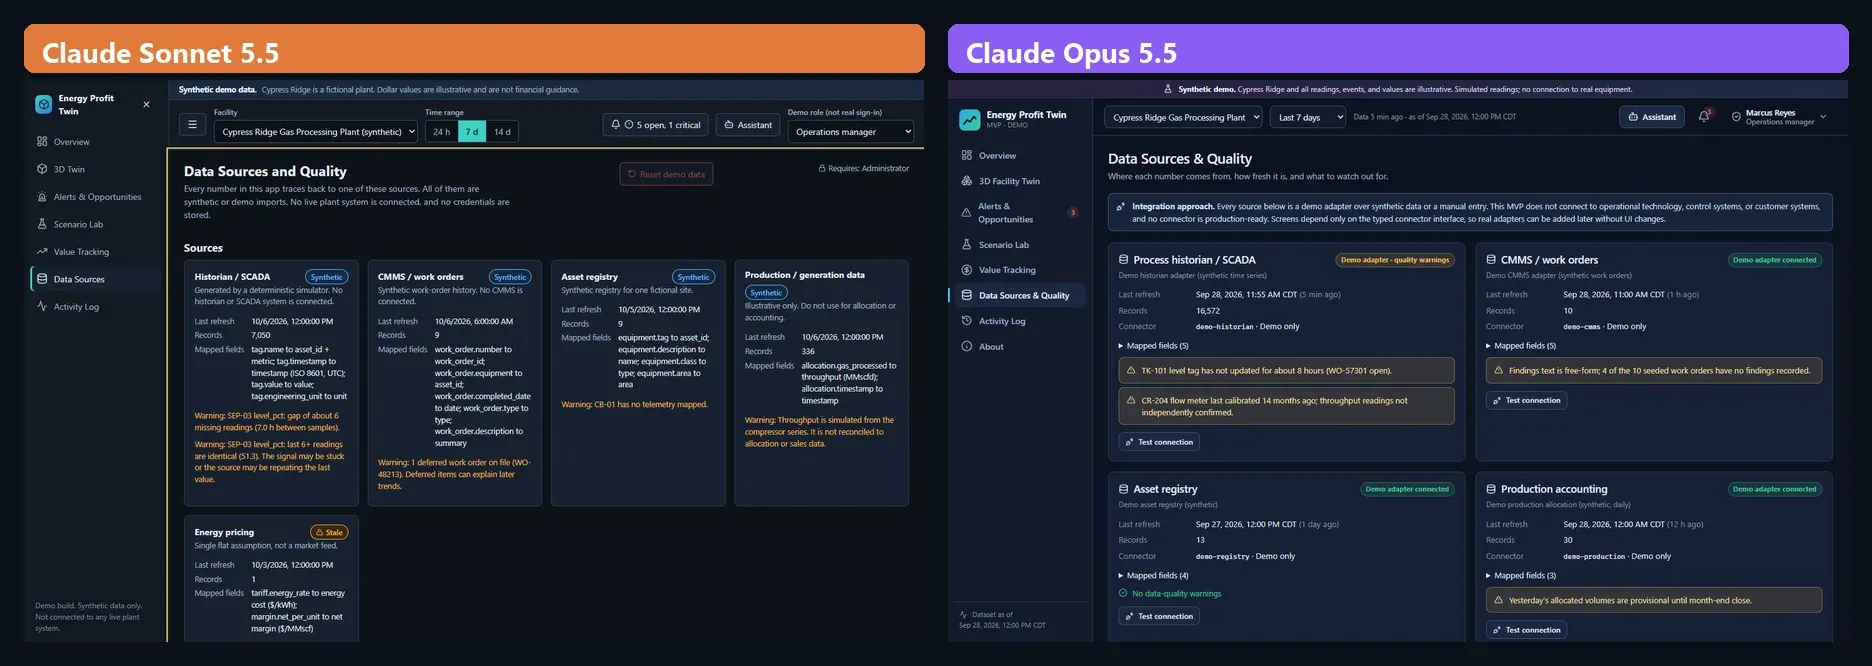Click the Synthetic badge on Sonnet panel Asset registry card
The width and height of the screenshot is (1872, 666).
pyautogui.click(x=693, y=277)
